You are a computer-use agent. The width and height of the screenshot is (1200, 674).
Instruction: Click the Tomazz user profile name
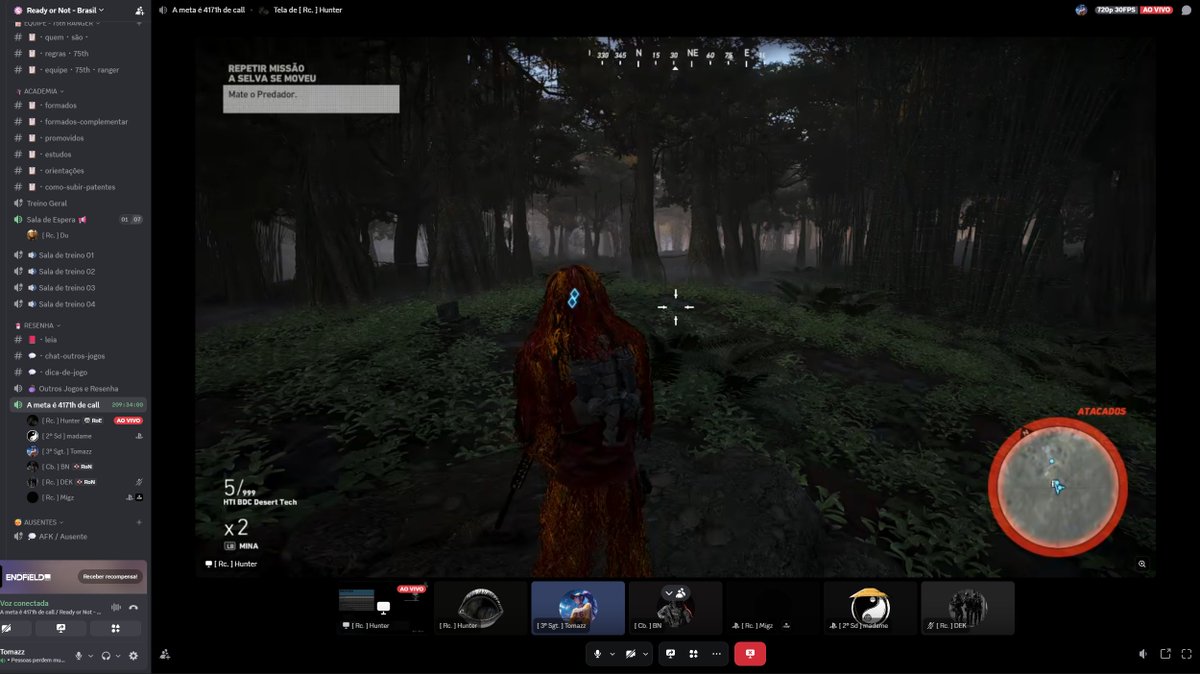12,651
